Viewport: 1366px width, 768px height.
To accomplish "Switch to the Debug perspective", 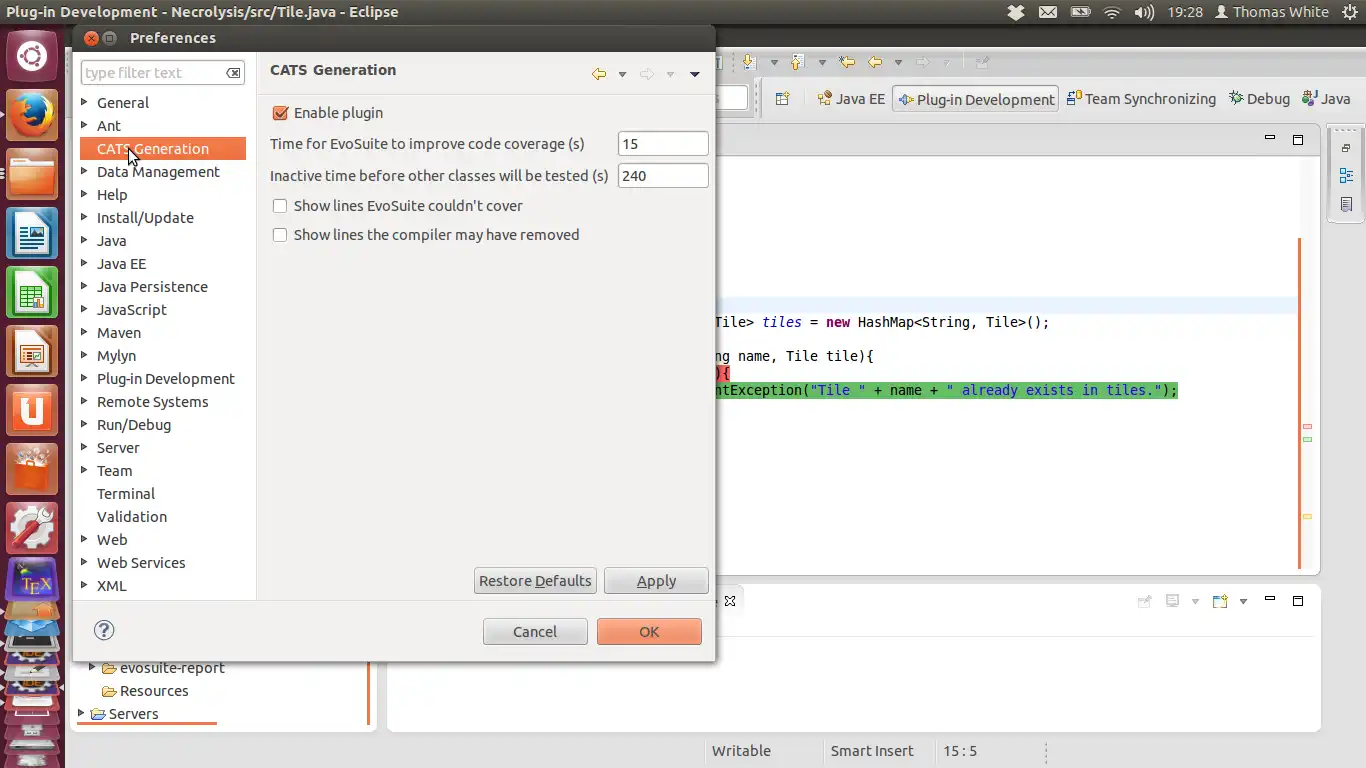I will (x=1259, y=99).
